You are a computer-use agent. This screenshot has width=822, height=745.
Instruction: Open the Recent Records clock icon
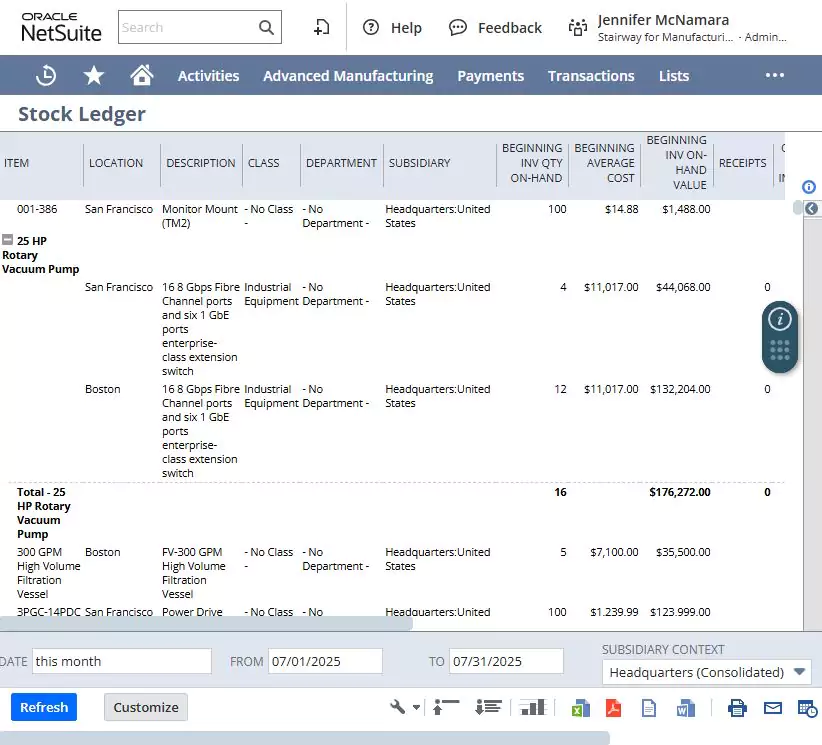[x=46, y=75]
